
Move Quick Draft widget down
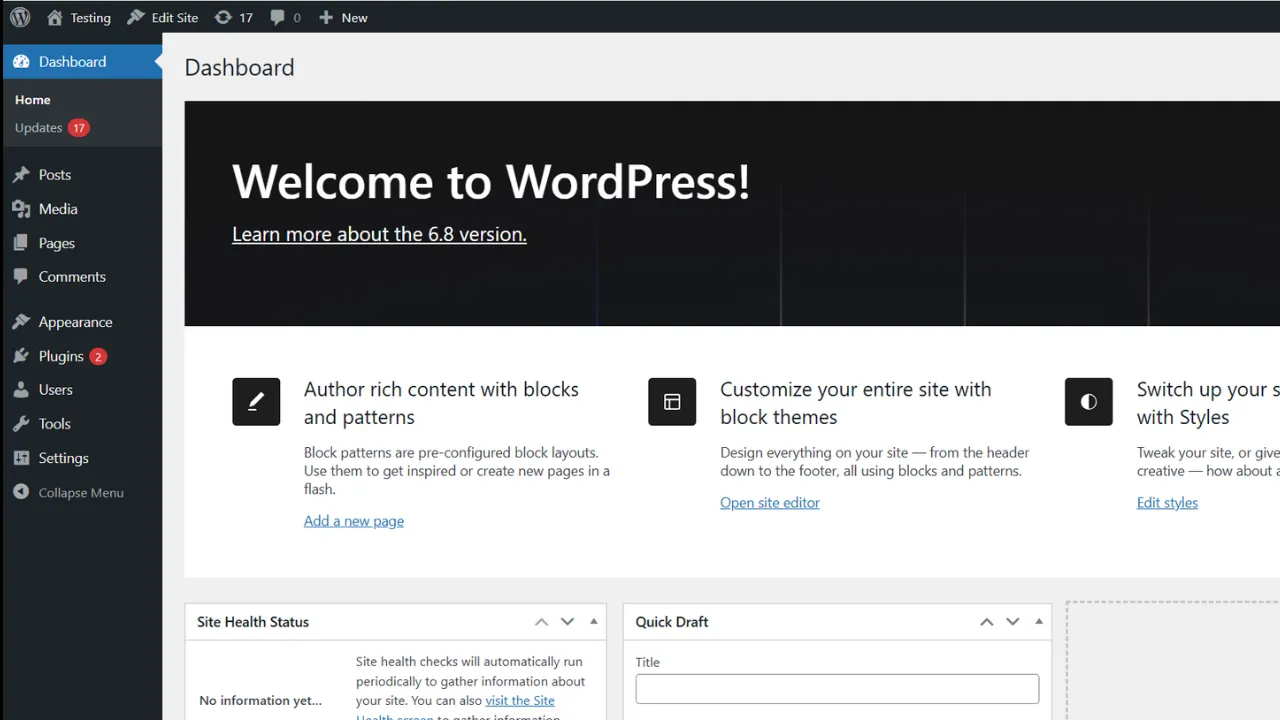click(1012, 622)
